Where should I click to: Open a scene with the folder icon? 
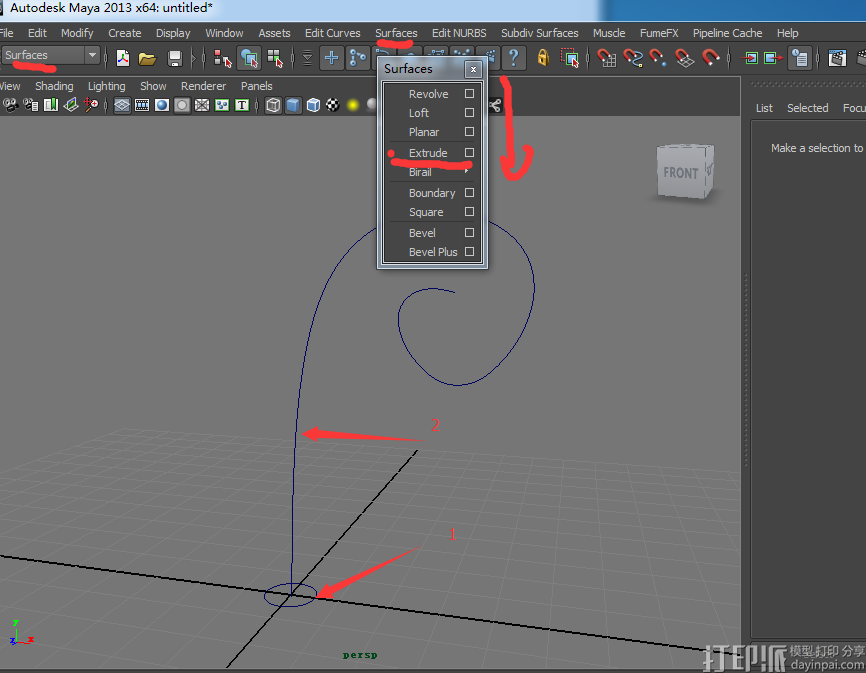[x=147, y=58]
